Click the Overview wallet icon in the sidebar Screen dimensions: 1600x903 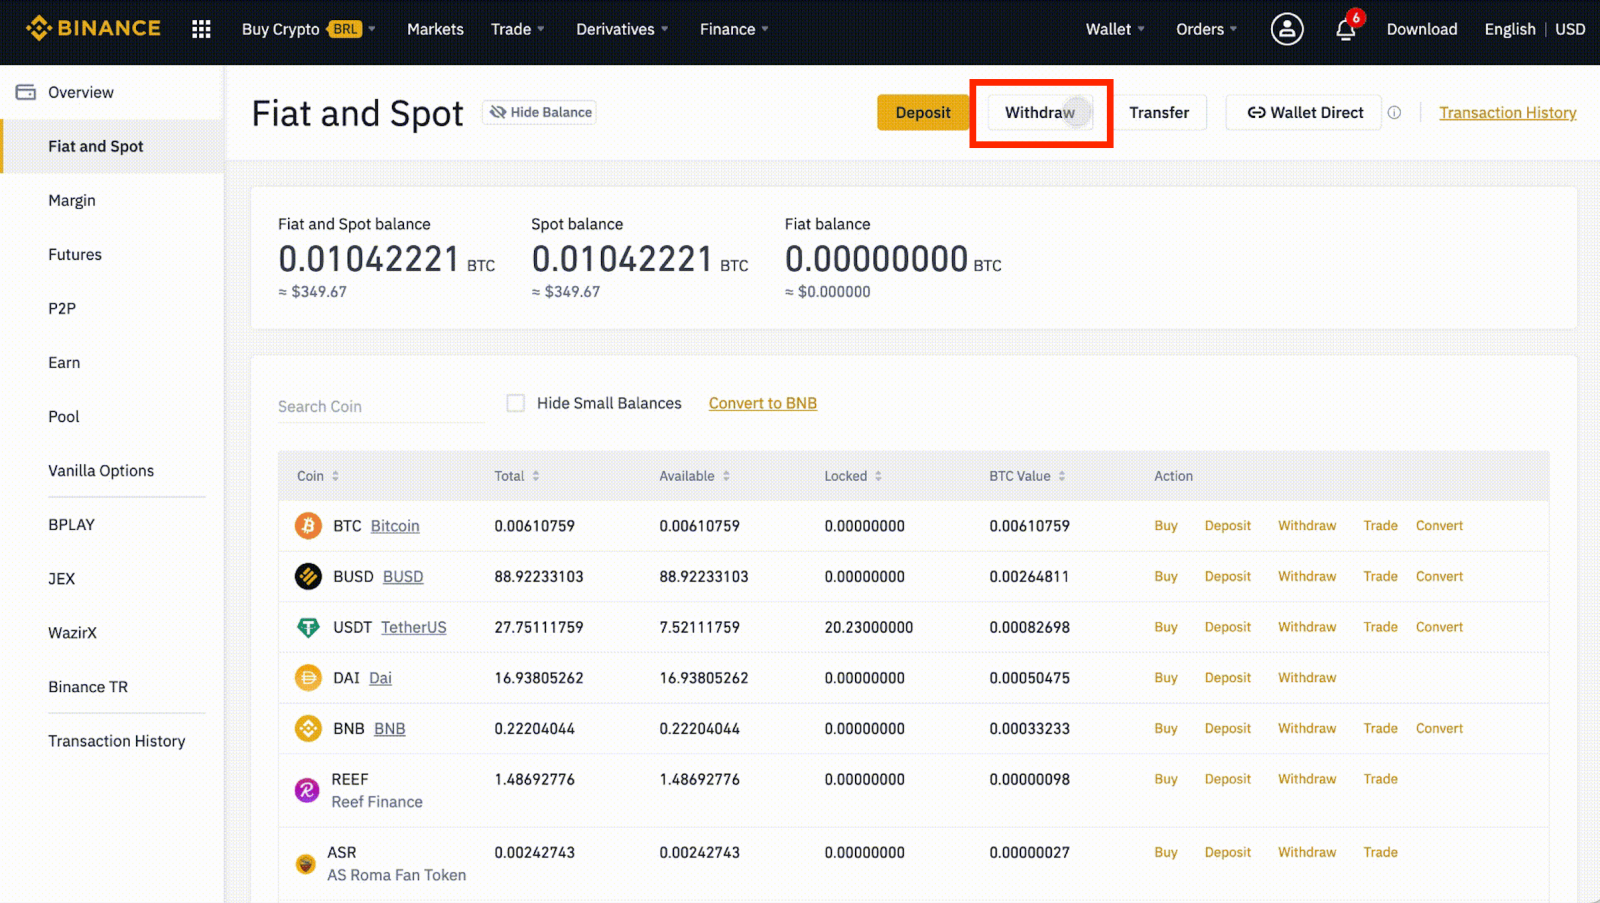point(26,91)
